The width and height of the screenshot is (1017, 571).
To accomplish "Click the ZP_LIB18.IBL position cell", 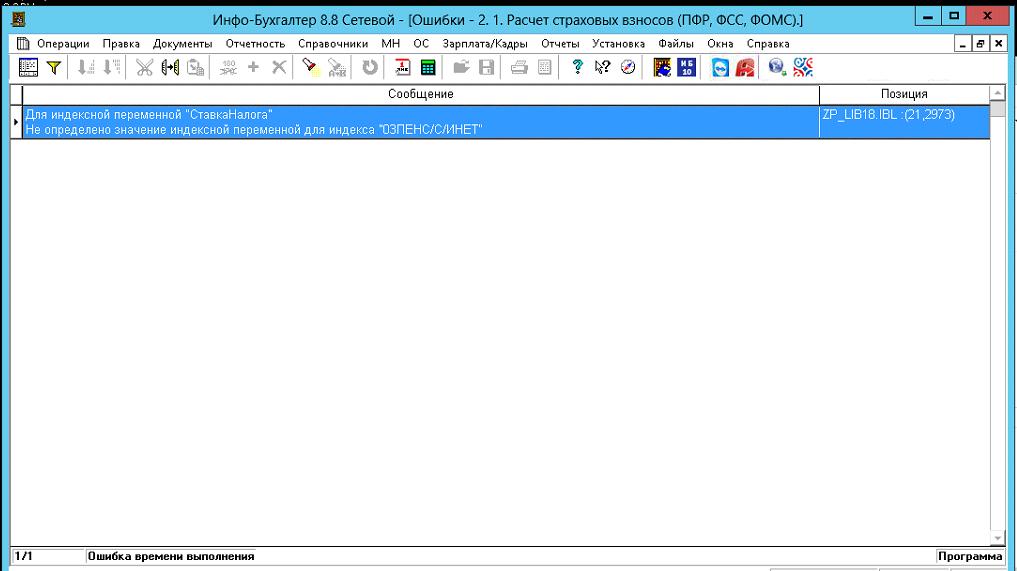I will (904, 122).
